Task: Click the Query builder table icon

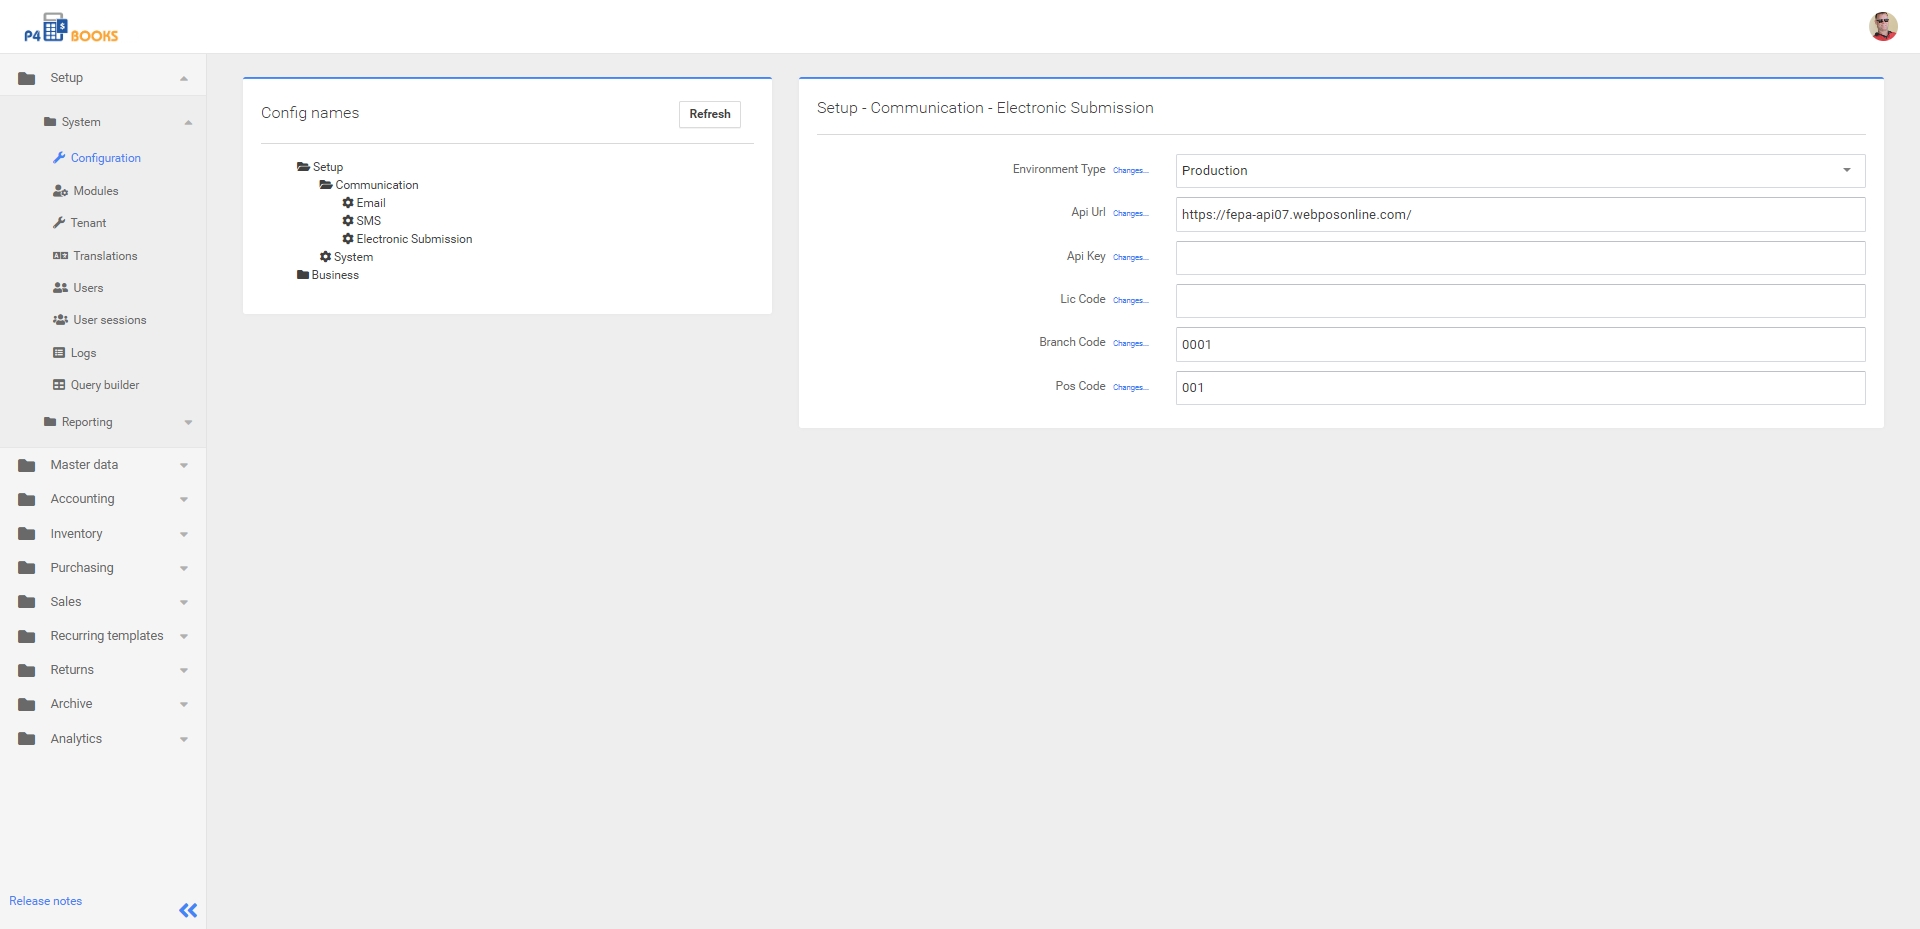Action: pyautogui.click(x=59, y=385)
